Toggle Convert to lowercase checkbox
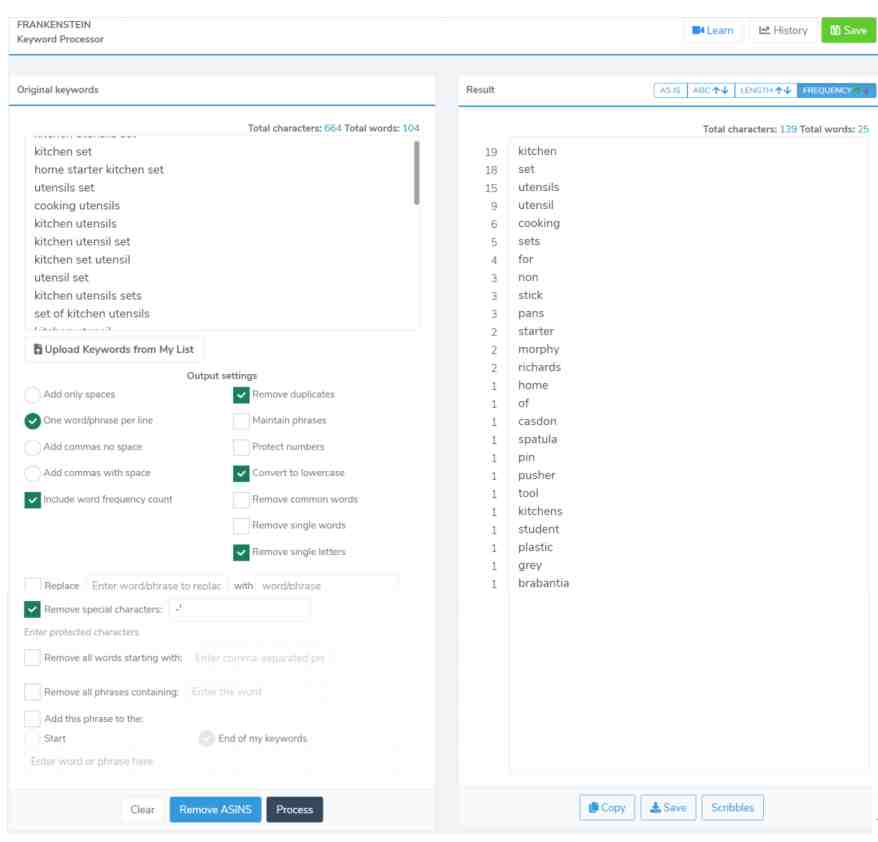The height and width of the screenshot is (842, 878). point(241,473)
